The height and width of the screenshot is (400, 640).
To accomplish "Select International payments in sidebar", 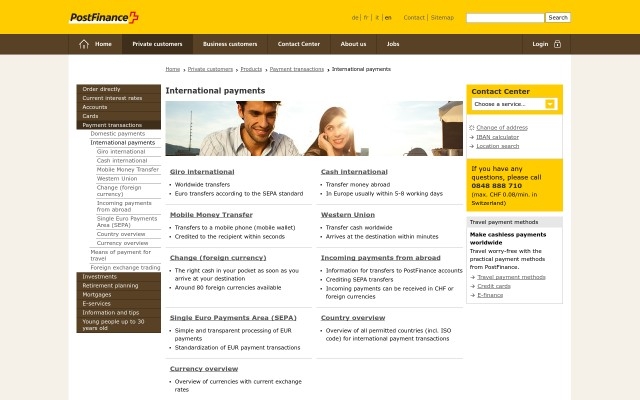I will 122,142.
